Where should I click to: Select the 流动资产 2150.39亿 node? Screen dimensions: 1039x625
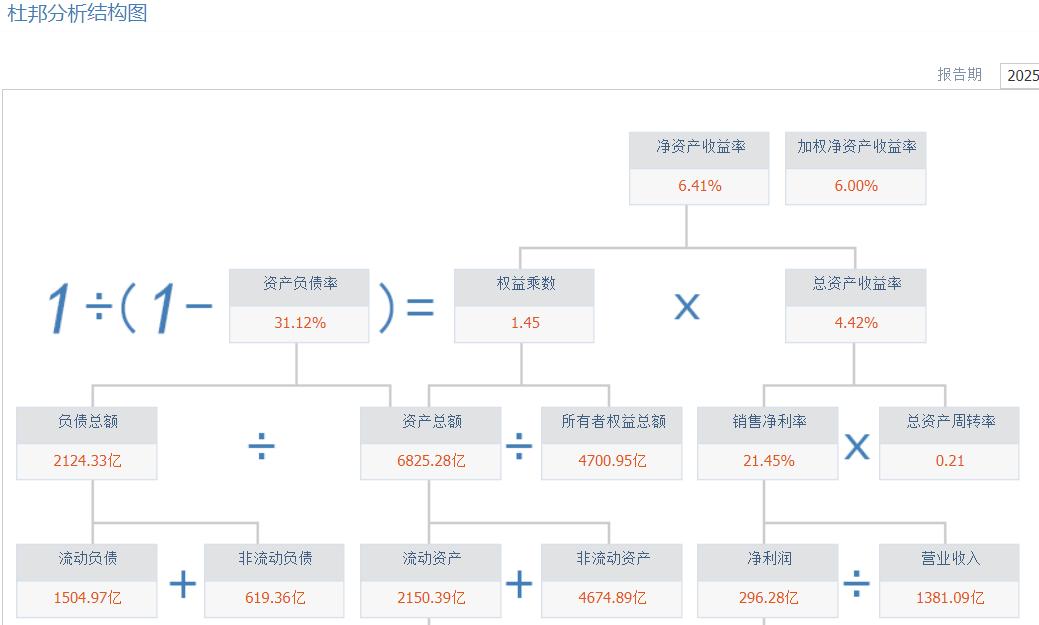point(430,578)
